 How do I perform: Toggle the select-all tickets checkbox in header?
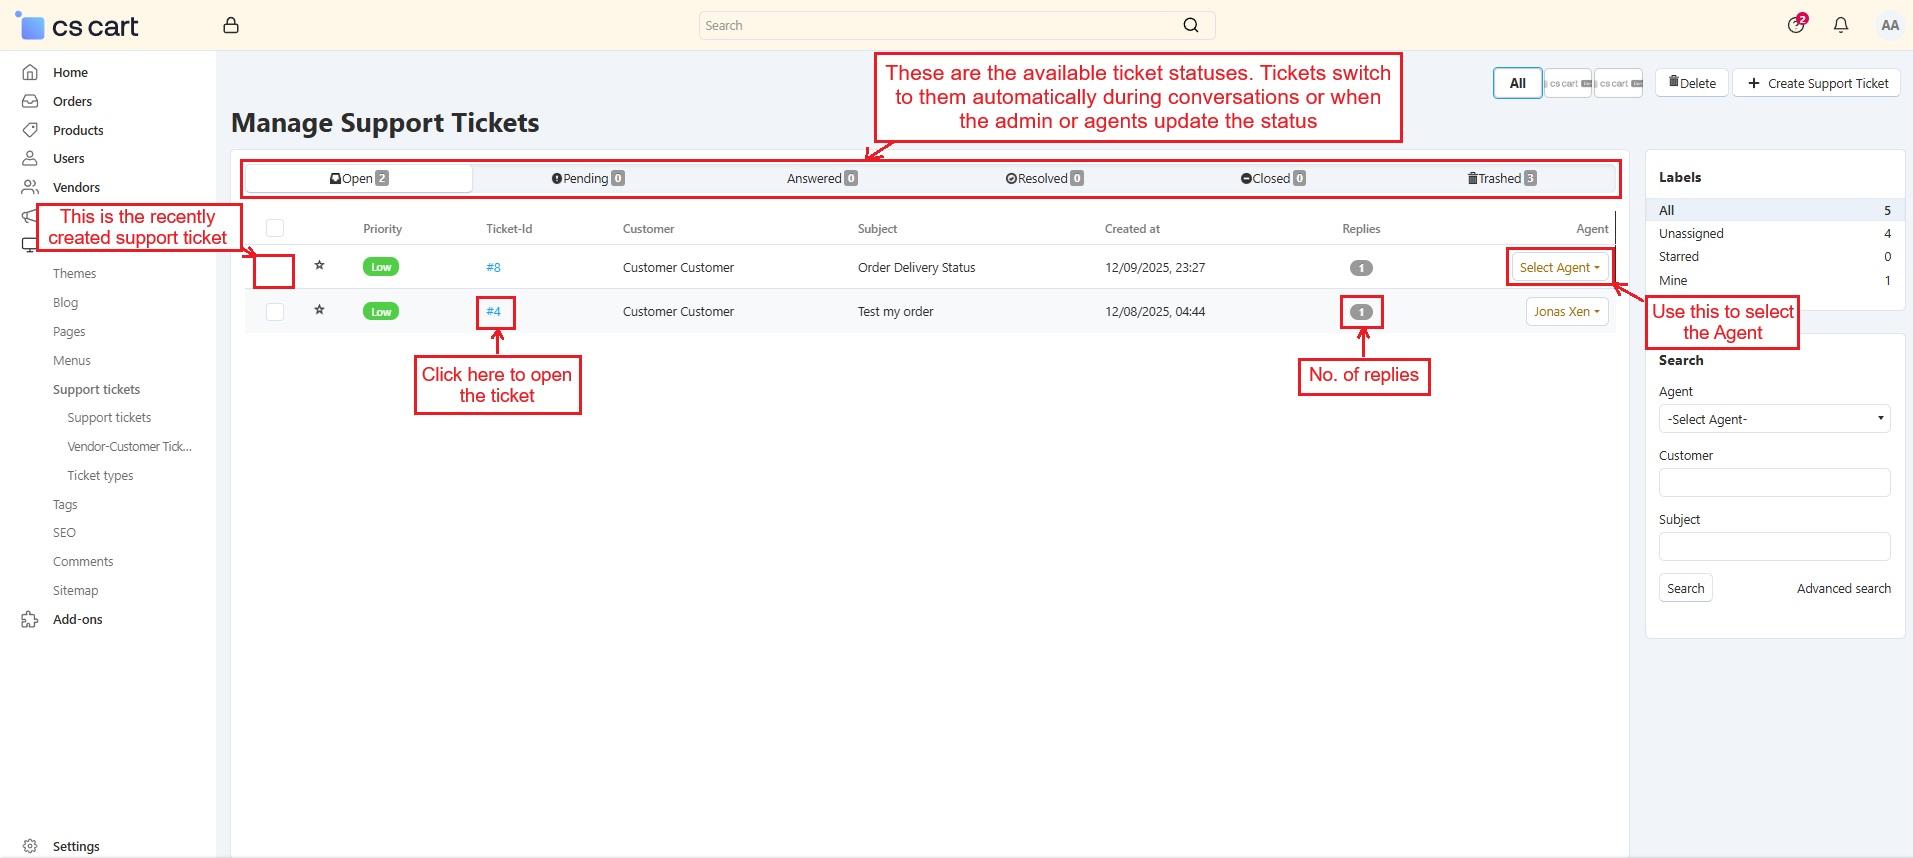[x=275, y=229]
